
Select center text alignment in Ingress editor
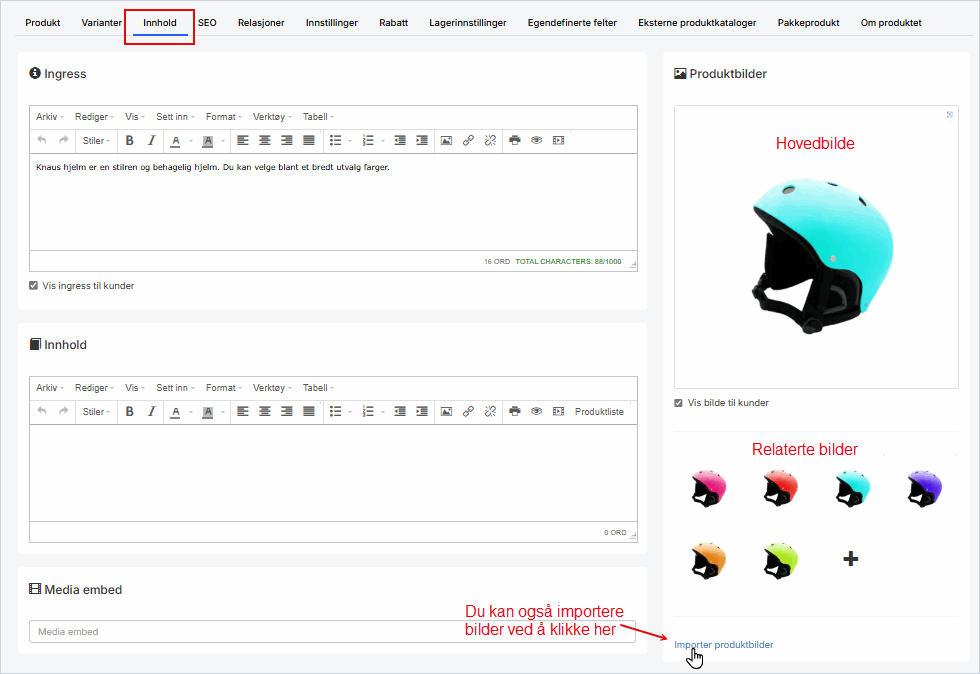(264, 140)
